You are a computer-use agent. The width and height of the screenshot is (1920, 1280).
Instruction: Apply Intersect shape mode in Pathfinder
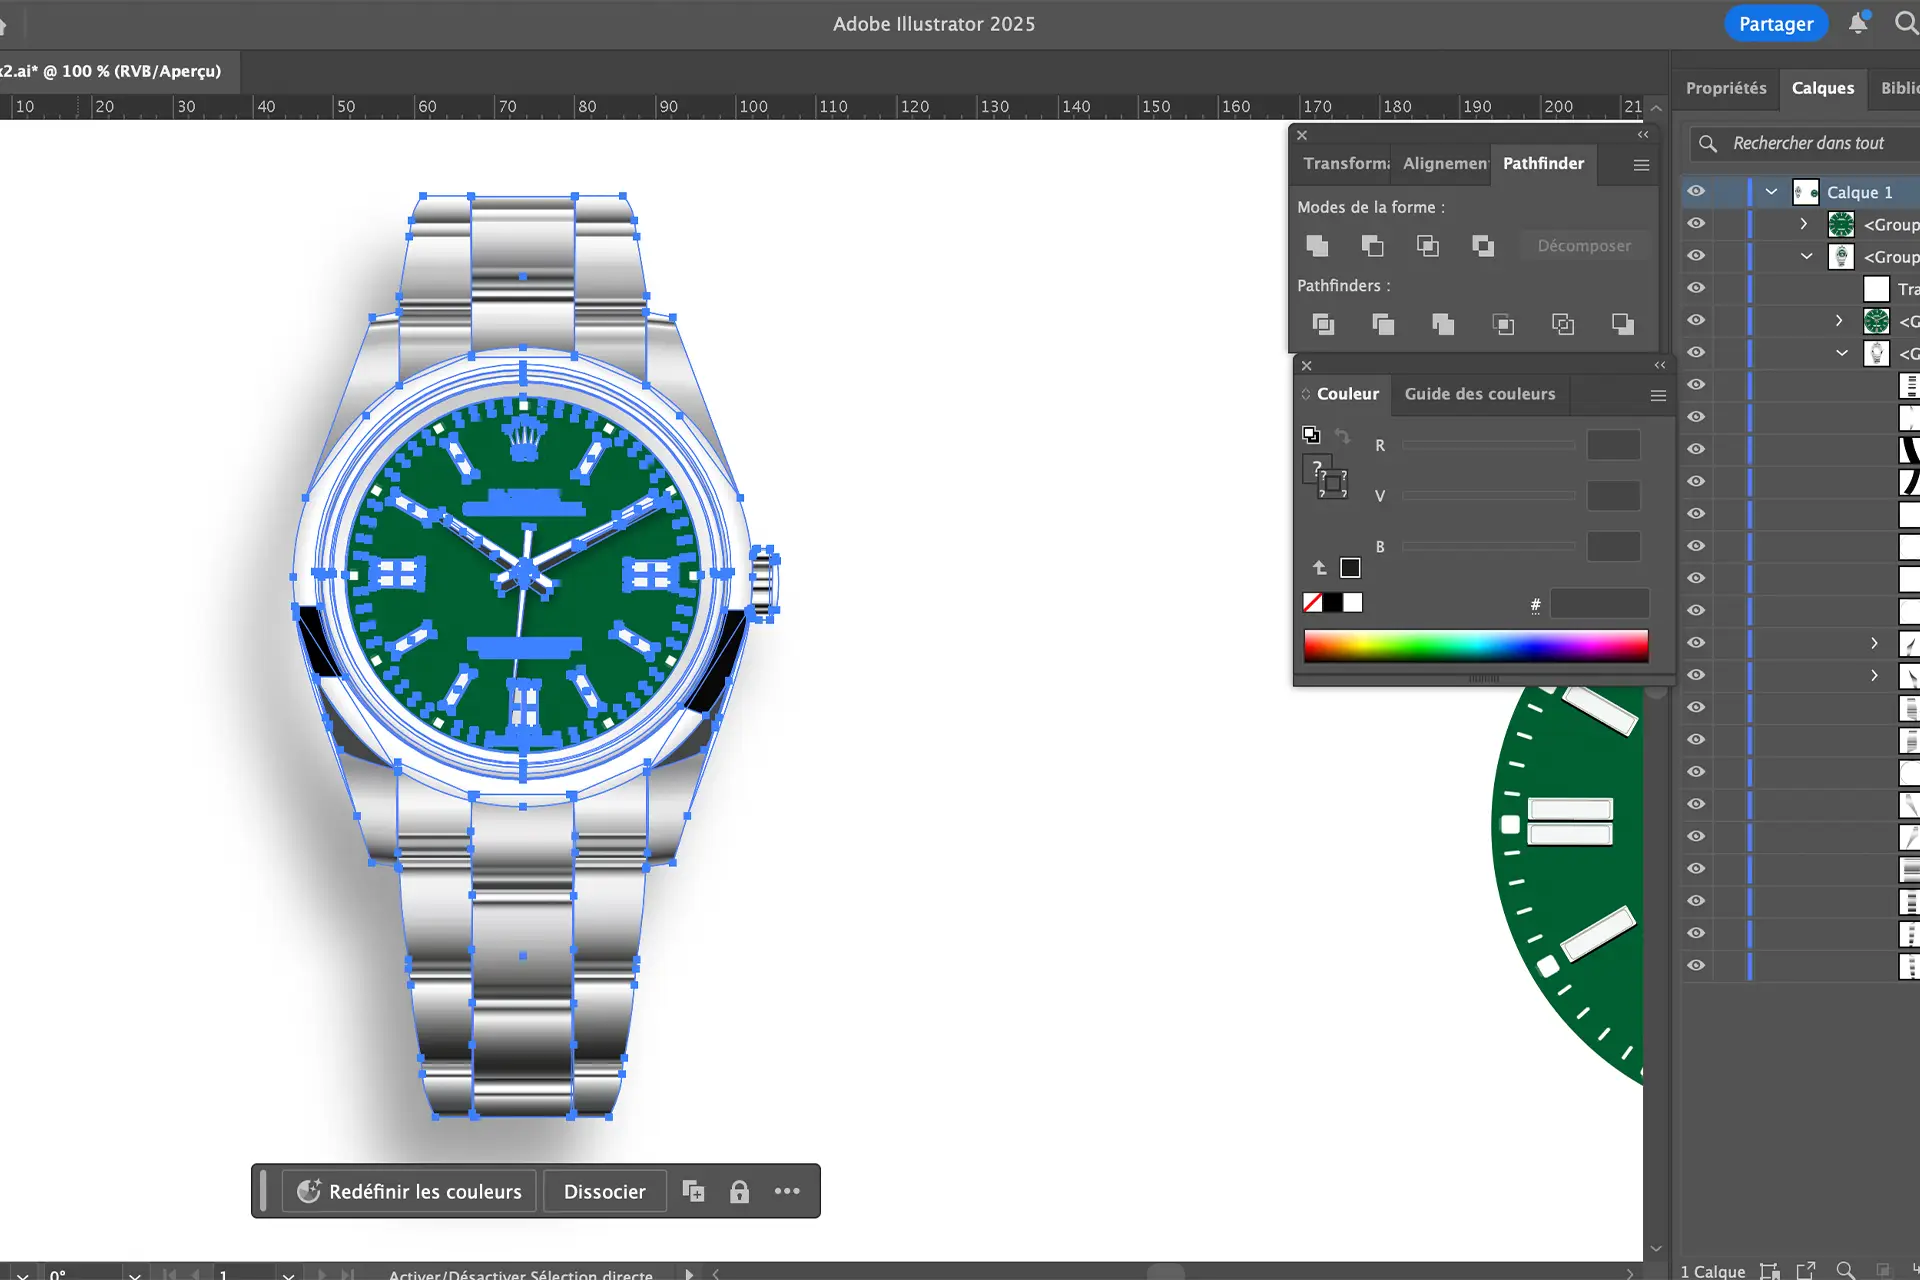(x=1427, y=245)
